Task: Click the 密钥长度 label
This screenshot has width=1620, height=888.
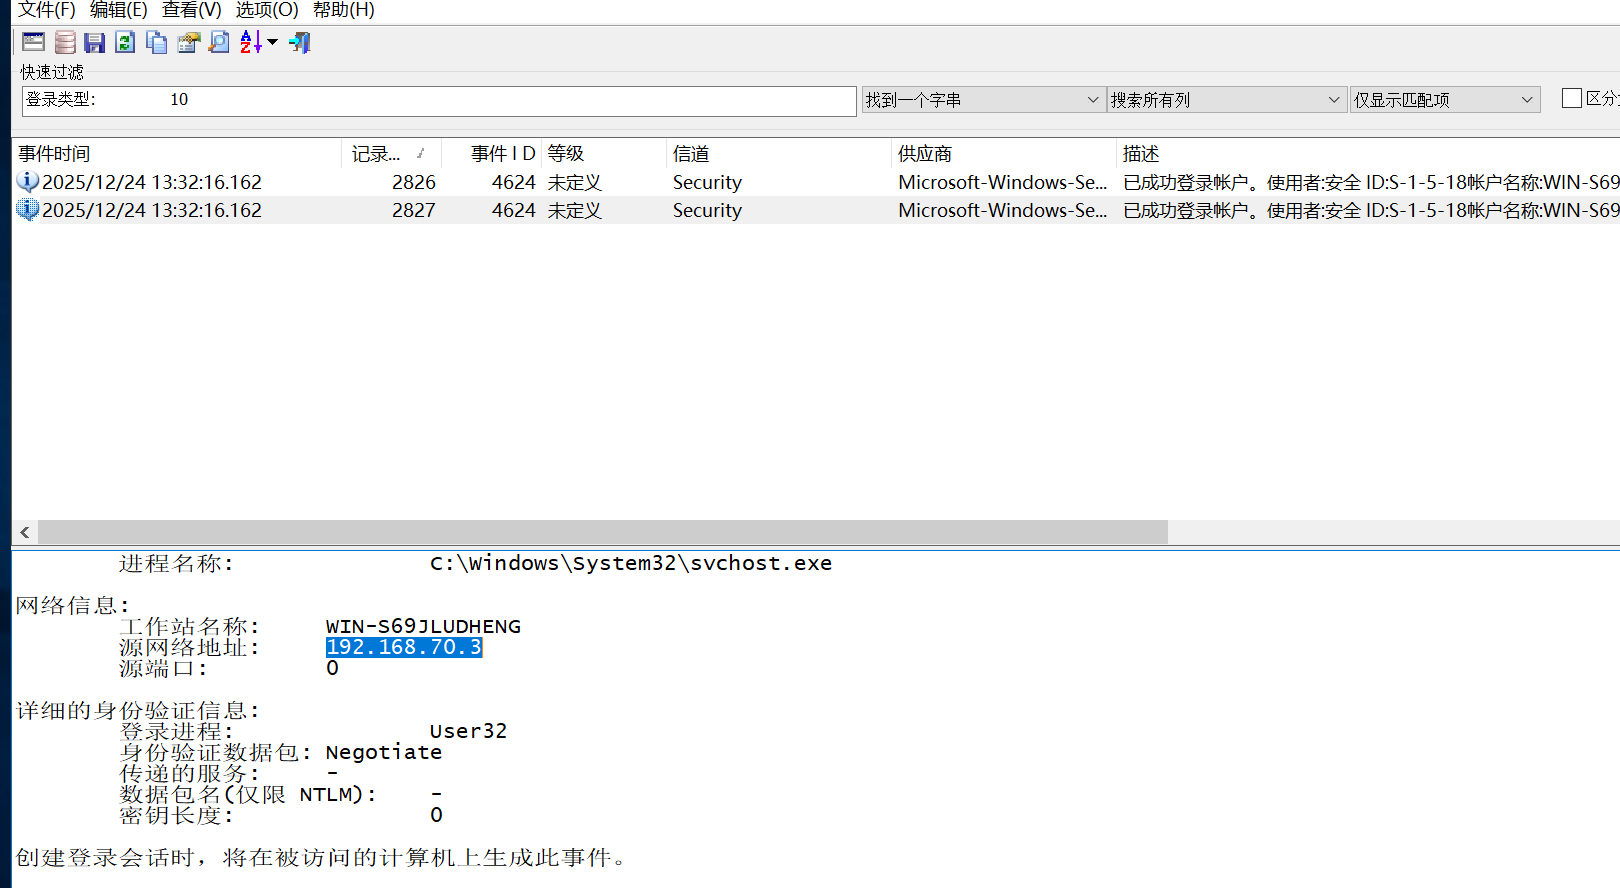Action: coord(176,815)
